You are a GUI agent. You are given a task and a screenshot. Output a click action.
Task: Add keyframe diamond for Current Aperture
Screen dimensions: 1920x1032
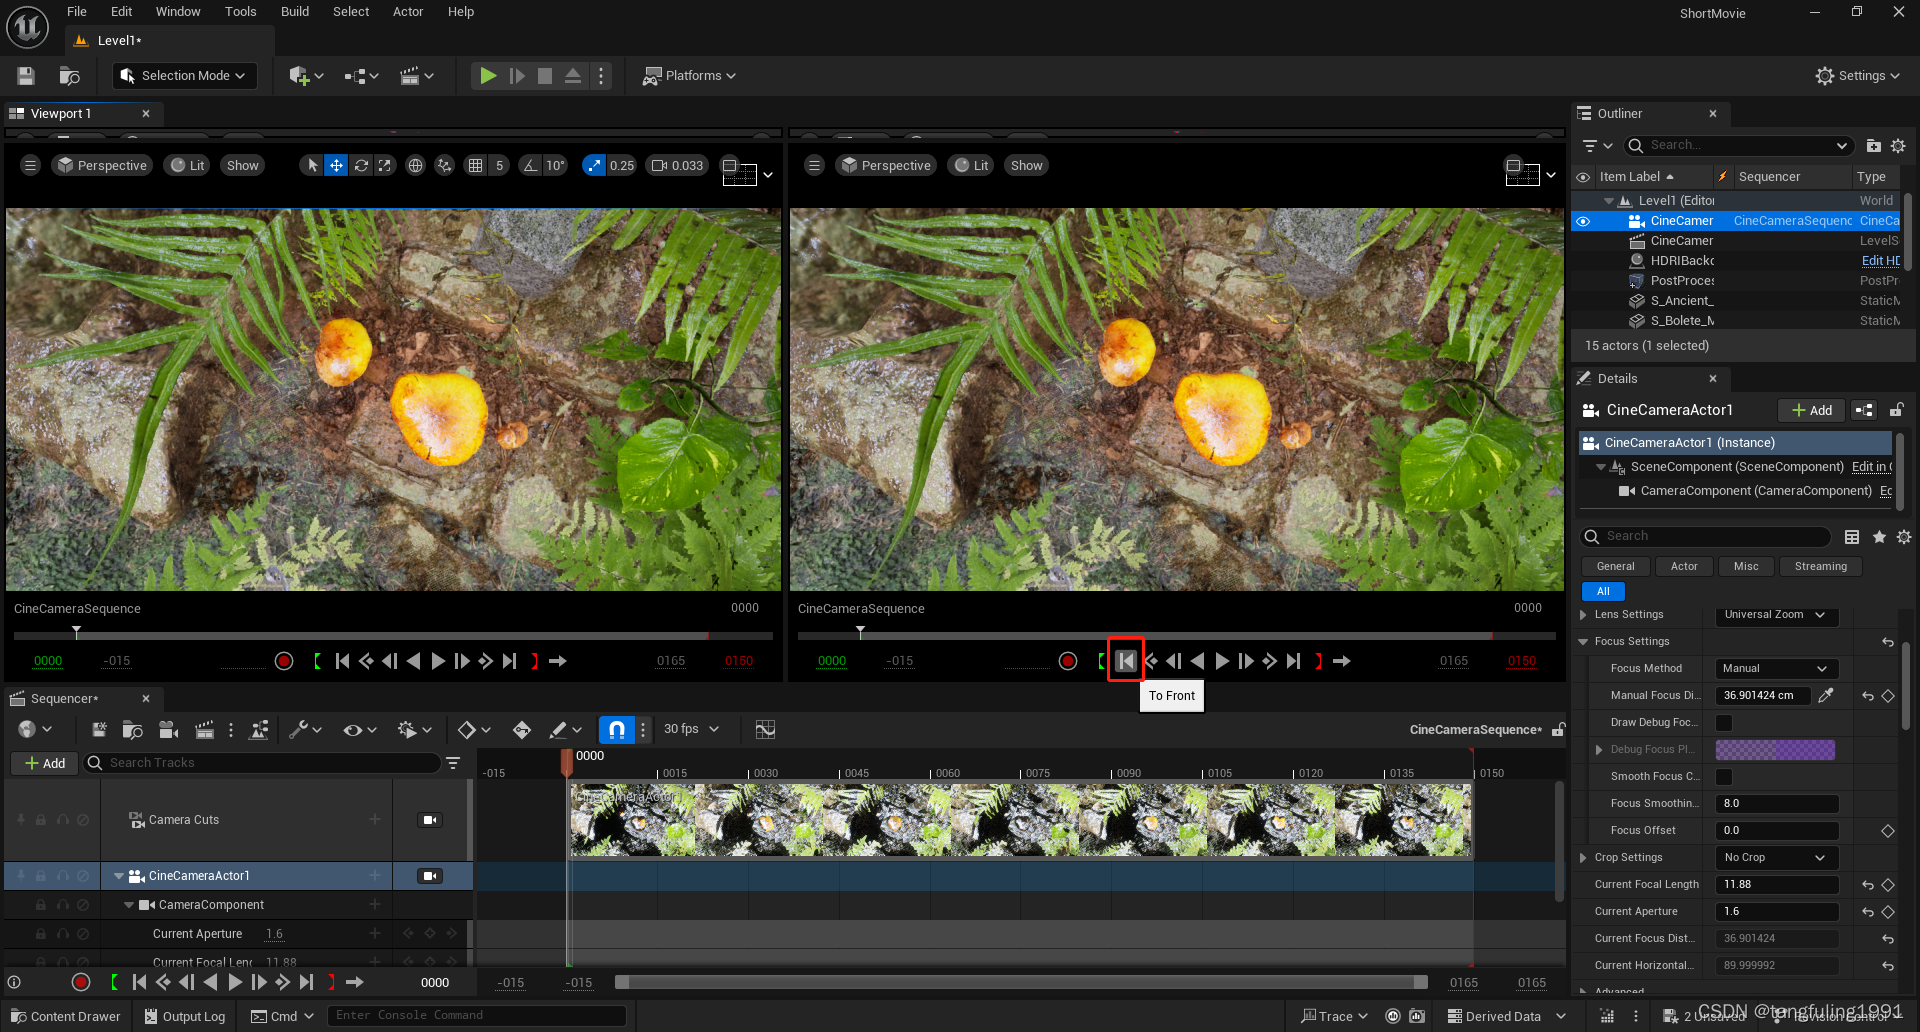pos(1888,912)
